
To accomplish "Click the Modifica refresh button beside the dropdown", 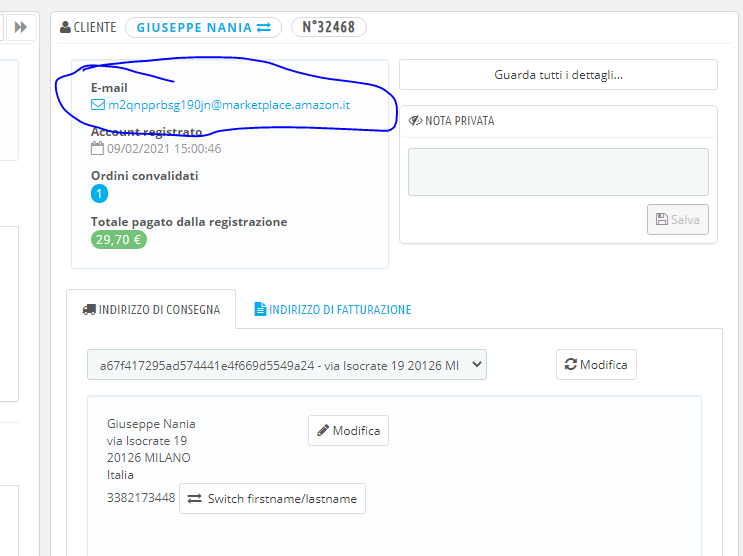I will point(596,365).
